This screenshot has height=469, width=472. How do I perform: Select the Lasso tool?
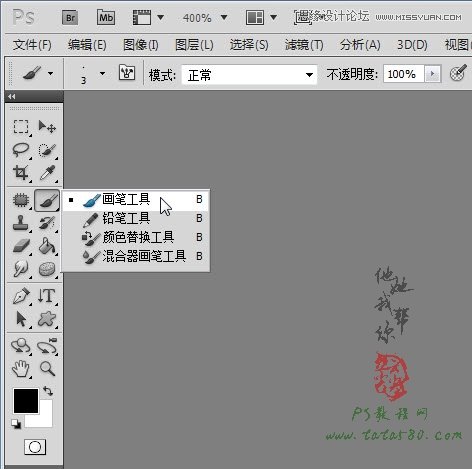pos(21,150)
